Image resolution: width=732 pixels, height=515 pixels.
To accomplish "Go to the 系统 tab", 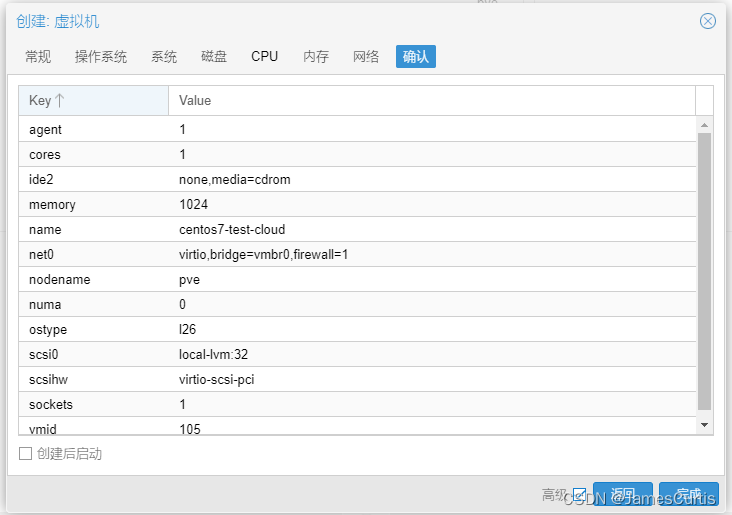I will coord(164,56).
